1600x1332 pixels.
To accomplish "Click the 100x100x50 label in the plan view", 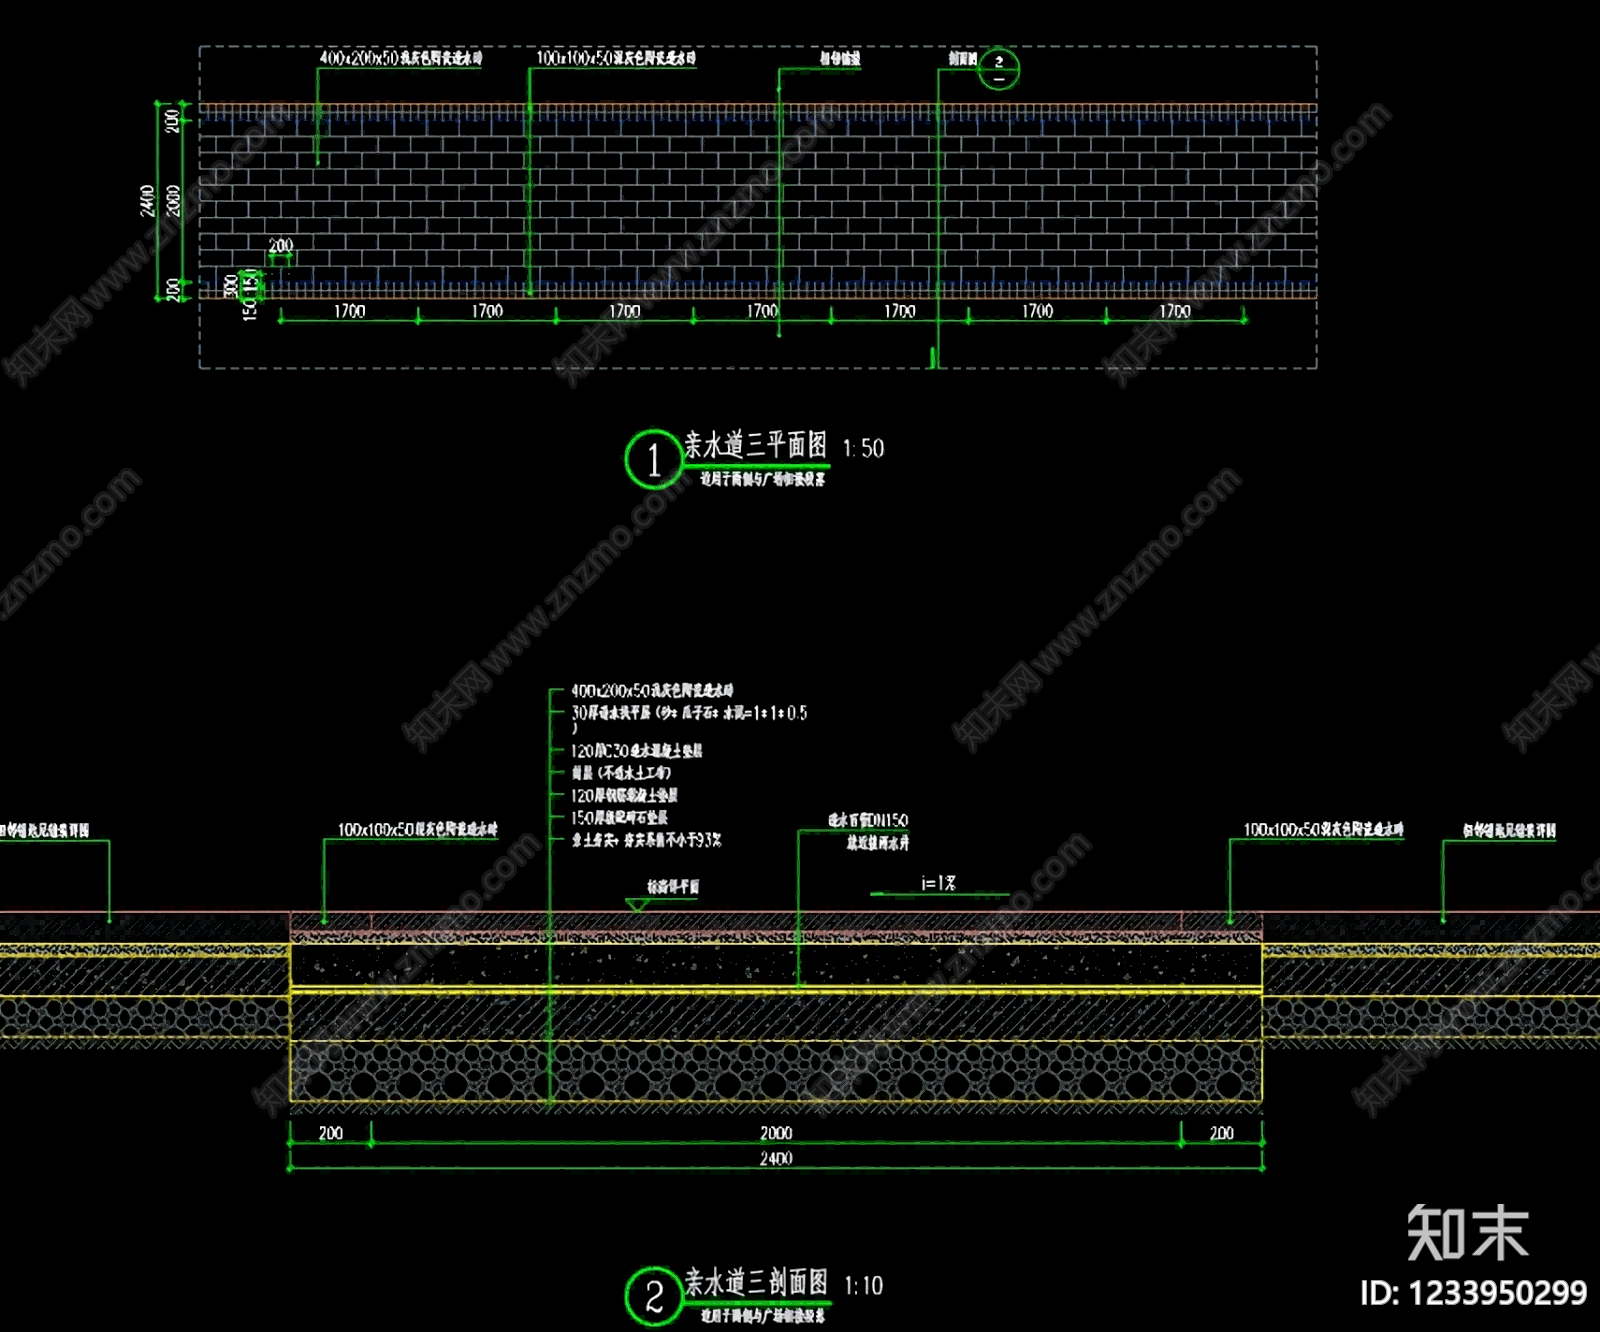I will tap(616, 58).
